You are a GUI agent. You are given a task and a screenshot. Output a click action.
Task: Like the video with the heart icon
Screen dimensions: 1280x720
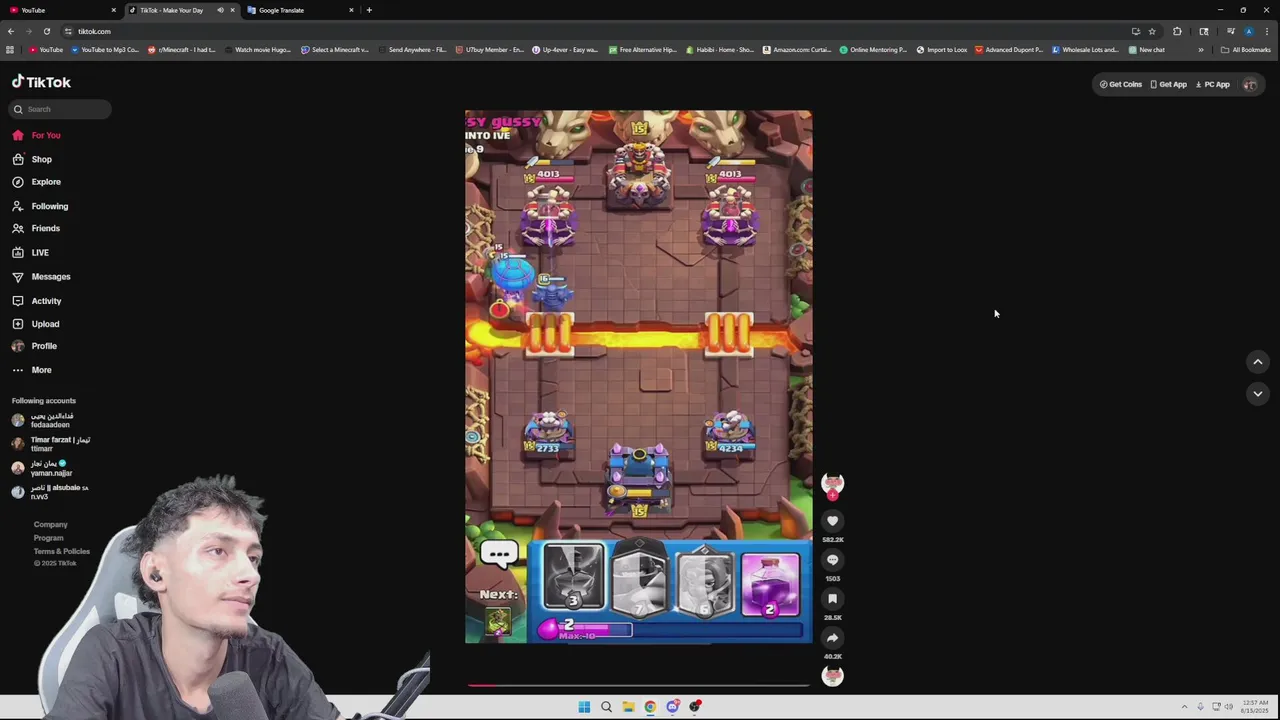tap(832, 521)
